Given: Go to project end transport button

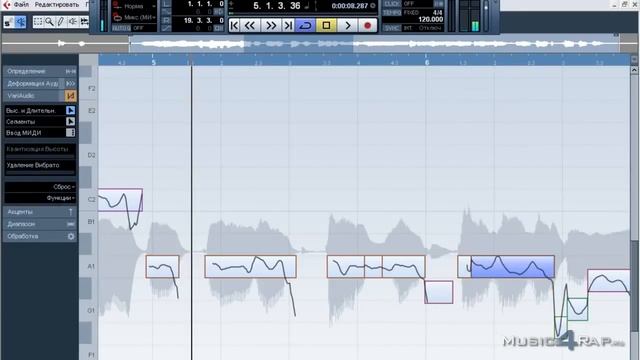Looking at the screenshot, I should click(x=288, y=25).
